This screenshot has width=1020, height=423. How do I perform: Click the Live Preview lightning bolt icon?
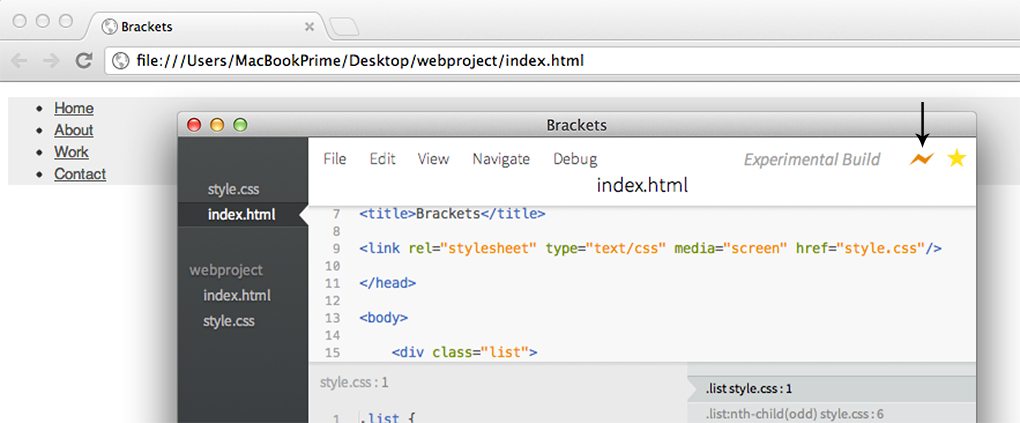click(x=921, y=159)
